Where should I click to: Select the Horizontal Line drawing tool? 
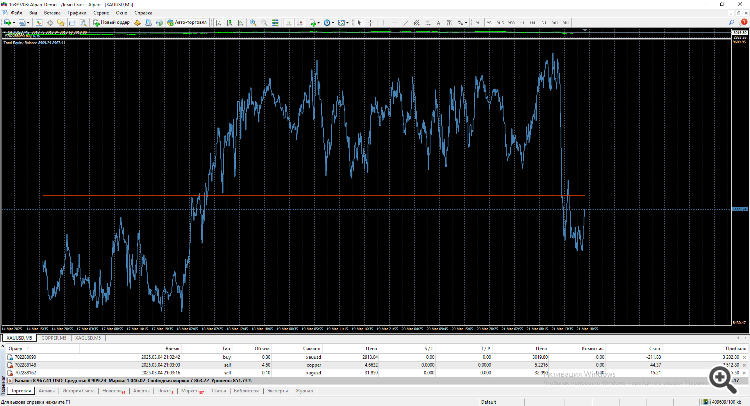(x=395, y=22)
